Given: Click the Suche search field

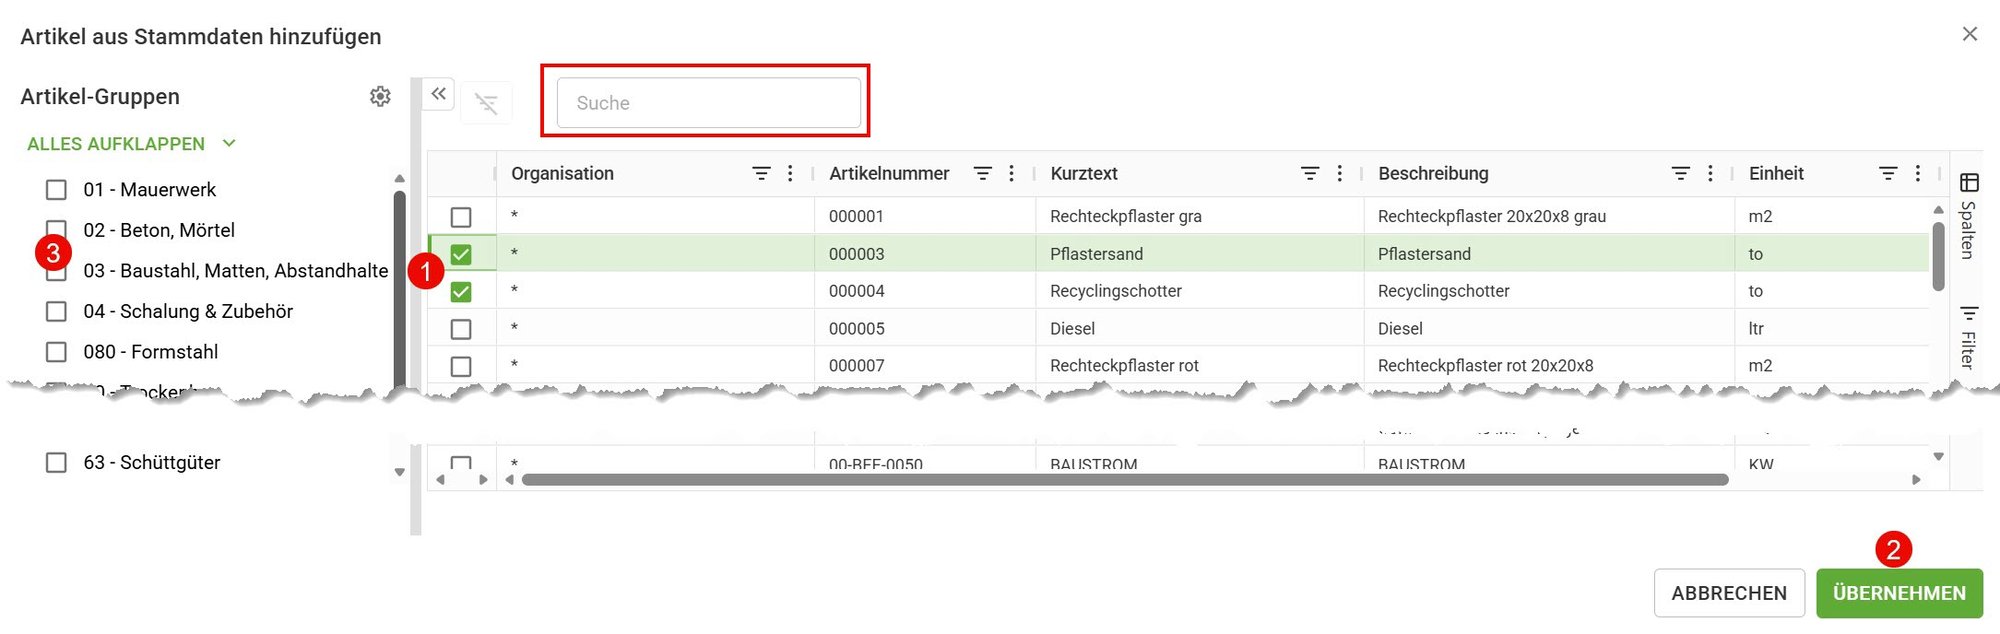Looking at the screenshot, I should coord(708,103).
